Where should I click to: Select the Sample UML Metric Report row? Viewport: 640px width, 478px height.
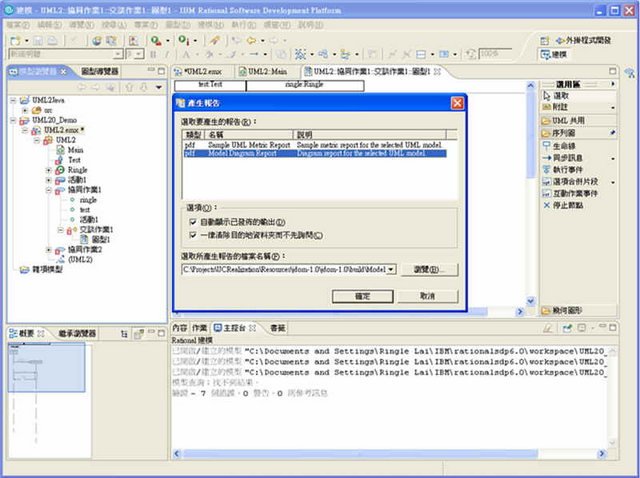coord(314,145)
